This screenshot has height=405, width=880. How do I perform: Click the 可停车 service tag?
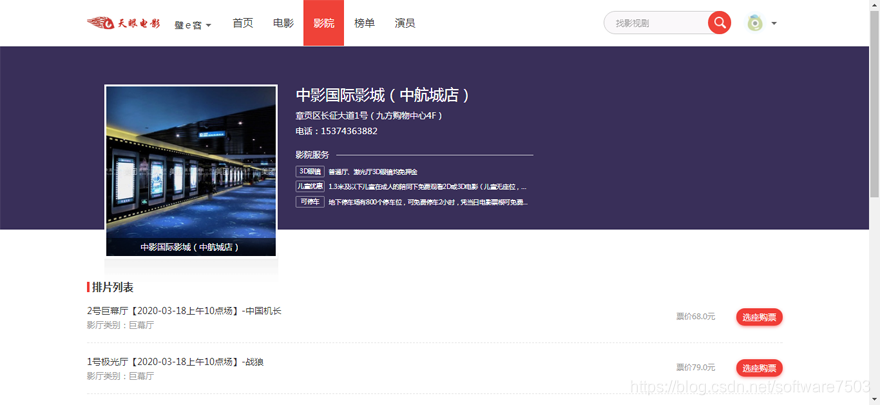pos(310,201)
